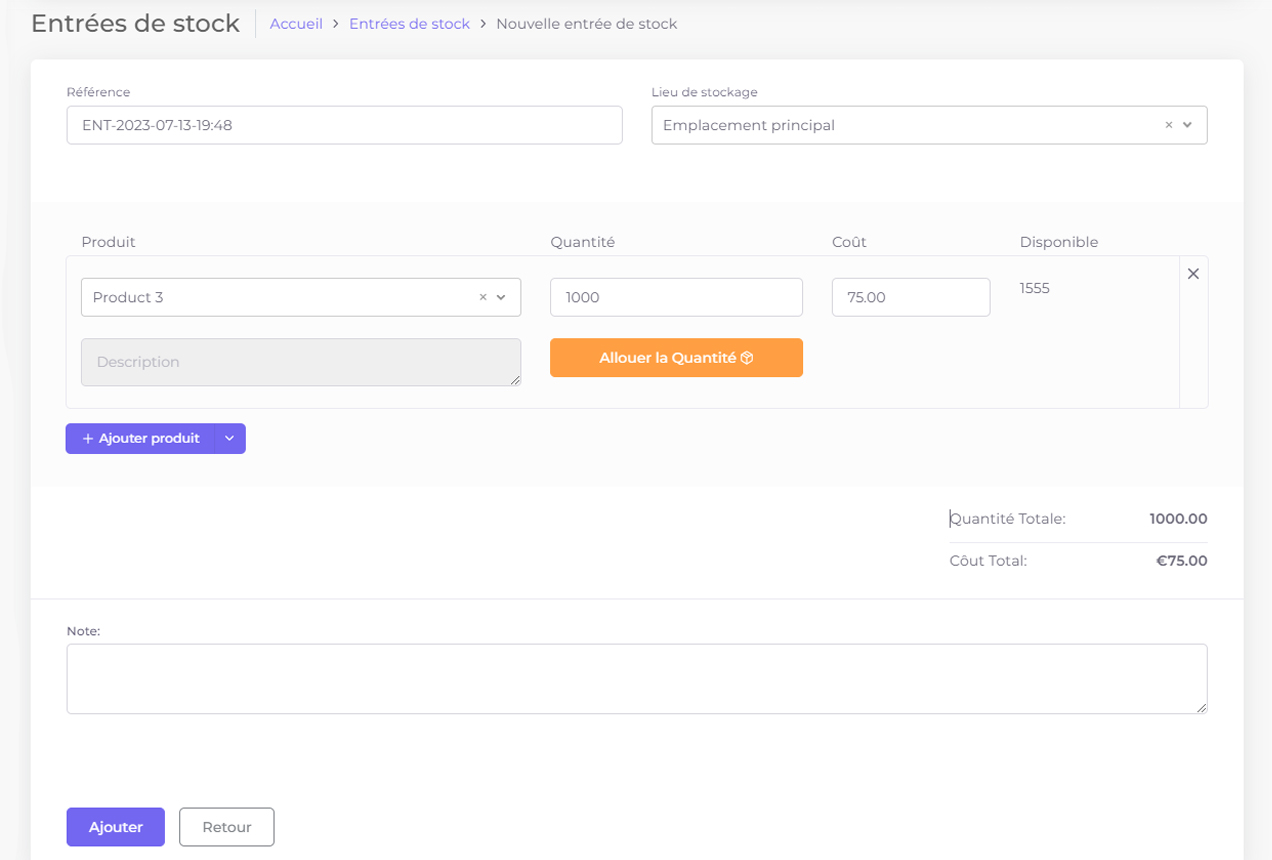Expand the Ajouter produit split arrow
Viewport: 1272px width, 860px height.
[x=230, y=439]
